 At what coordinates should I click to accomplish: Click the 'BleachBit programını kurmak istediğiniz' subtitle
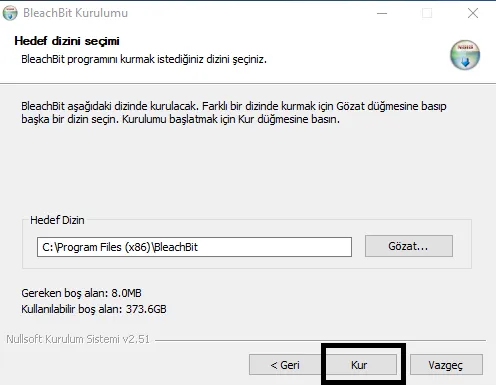point(144,59)
